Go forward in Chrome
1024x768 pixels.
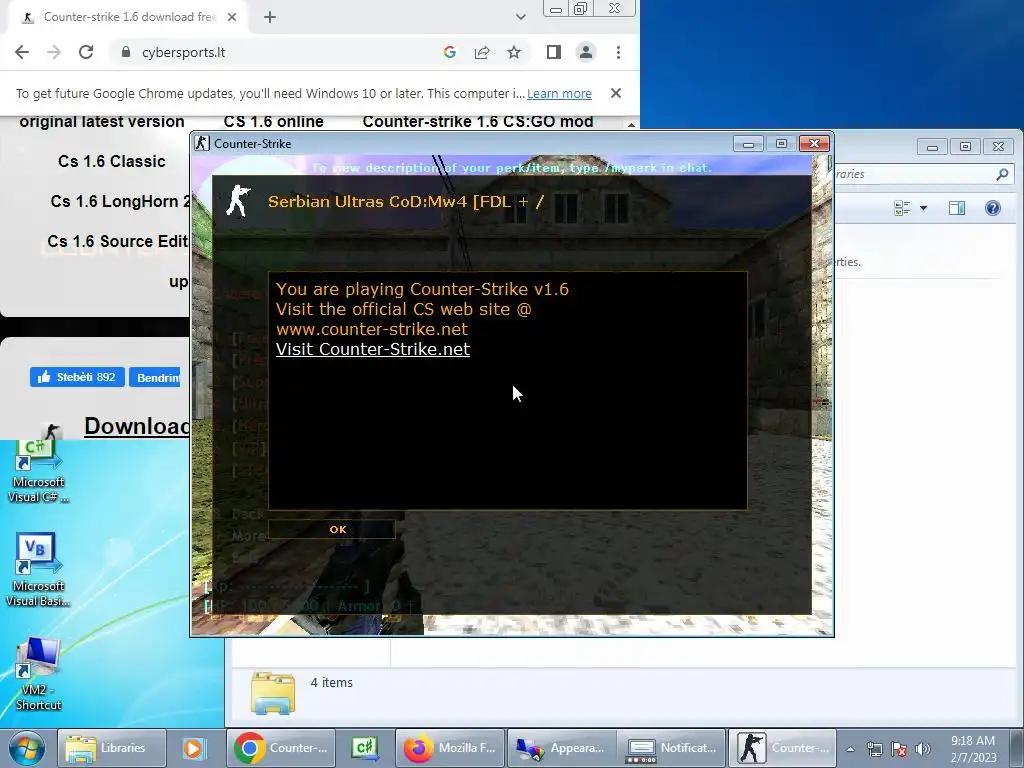click(54, 52)
